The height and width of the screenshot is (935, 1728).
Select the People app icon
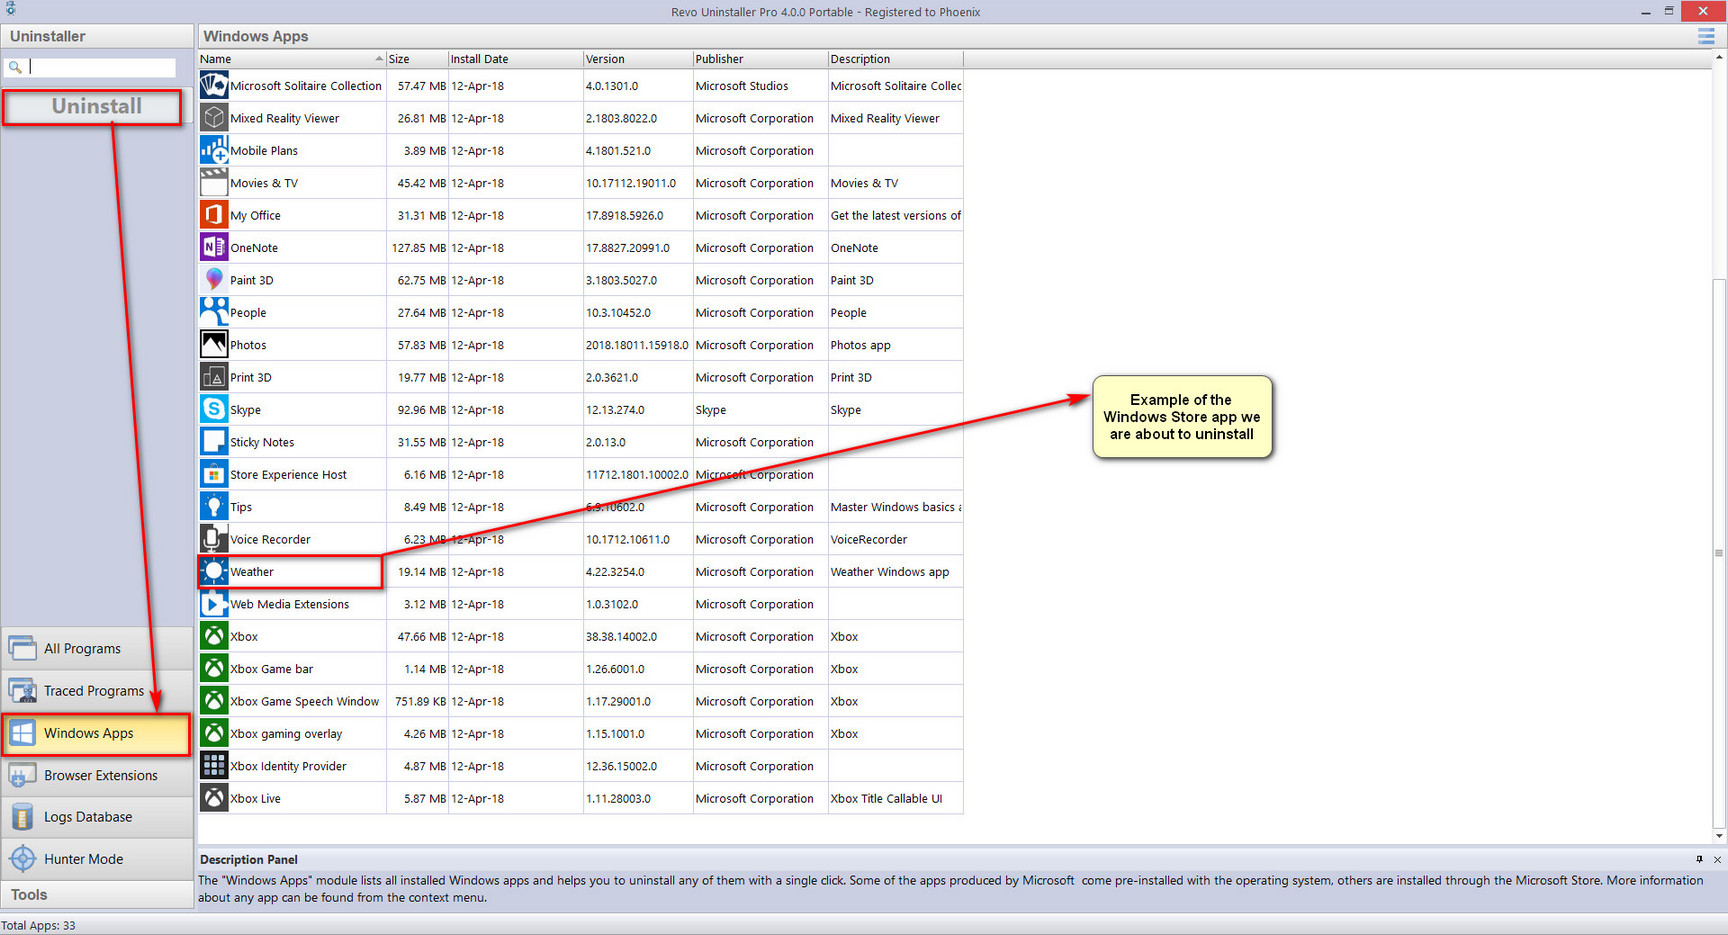tap(214, 312)
